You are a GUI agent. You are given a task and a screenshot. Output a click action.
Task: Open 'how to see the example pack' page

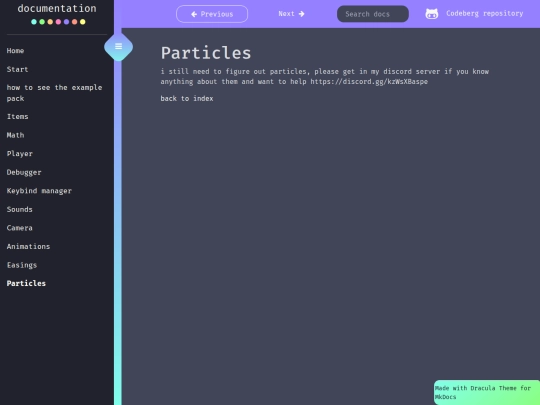tap(54, 93)
